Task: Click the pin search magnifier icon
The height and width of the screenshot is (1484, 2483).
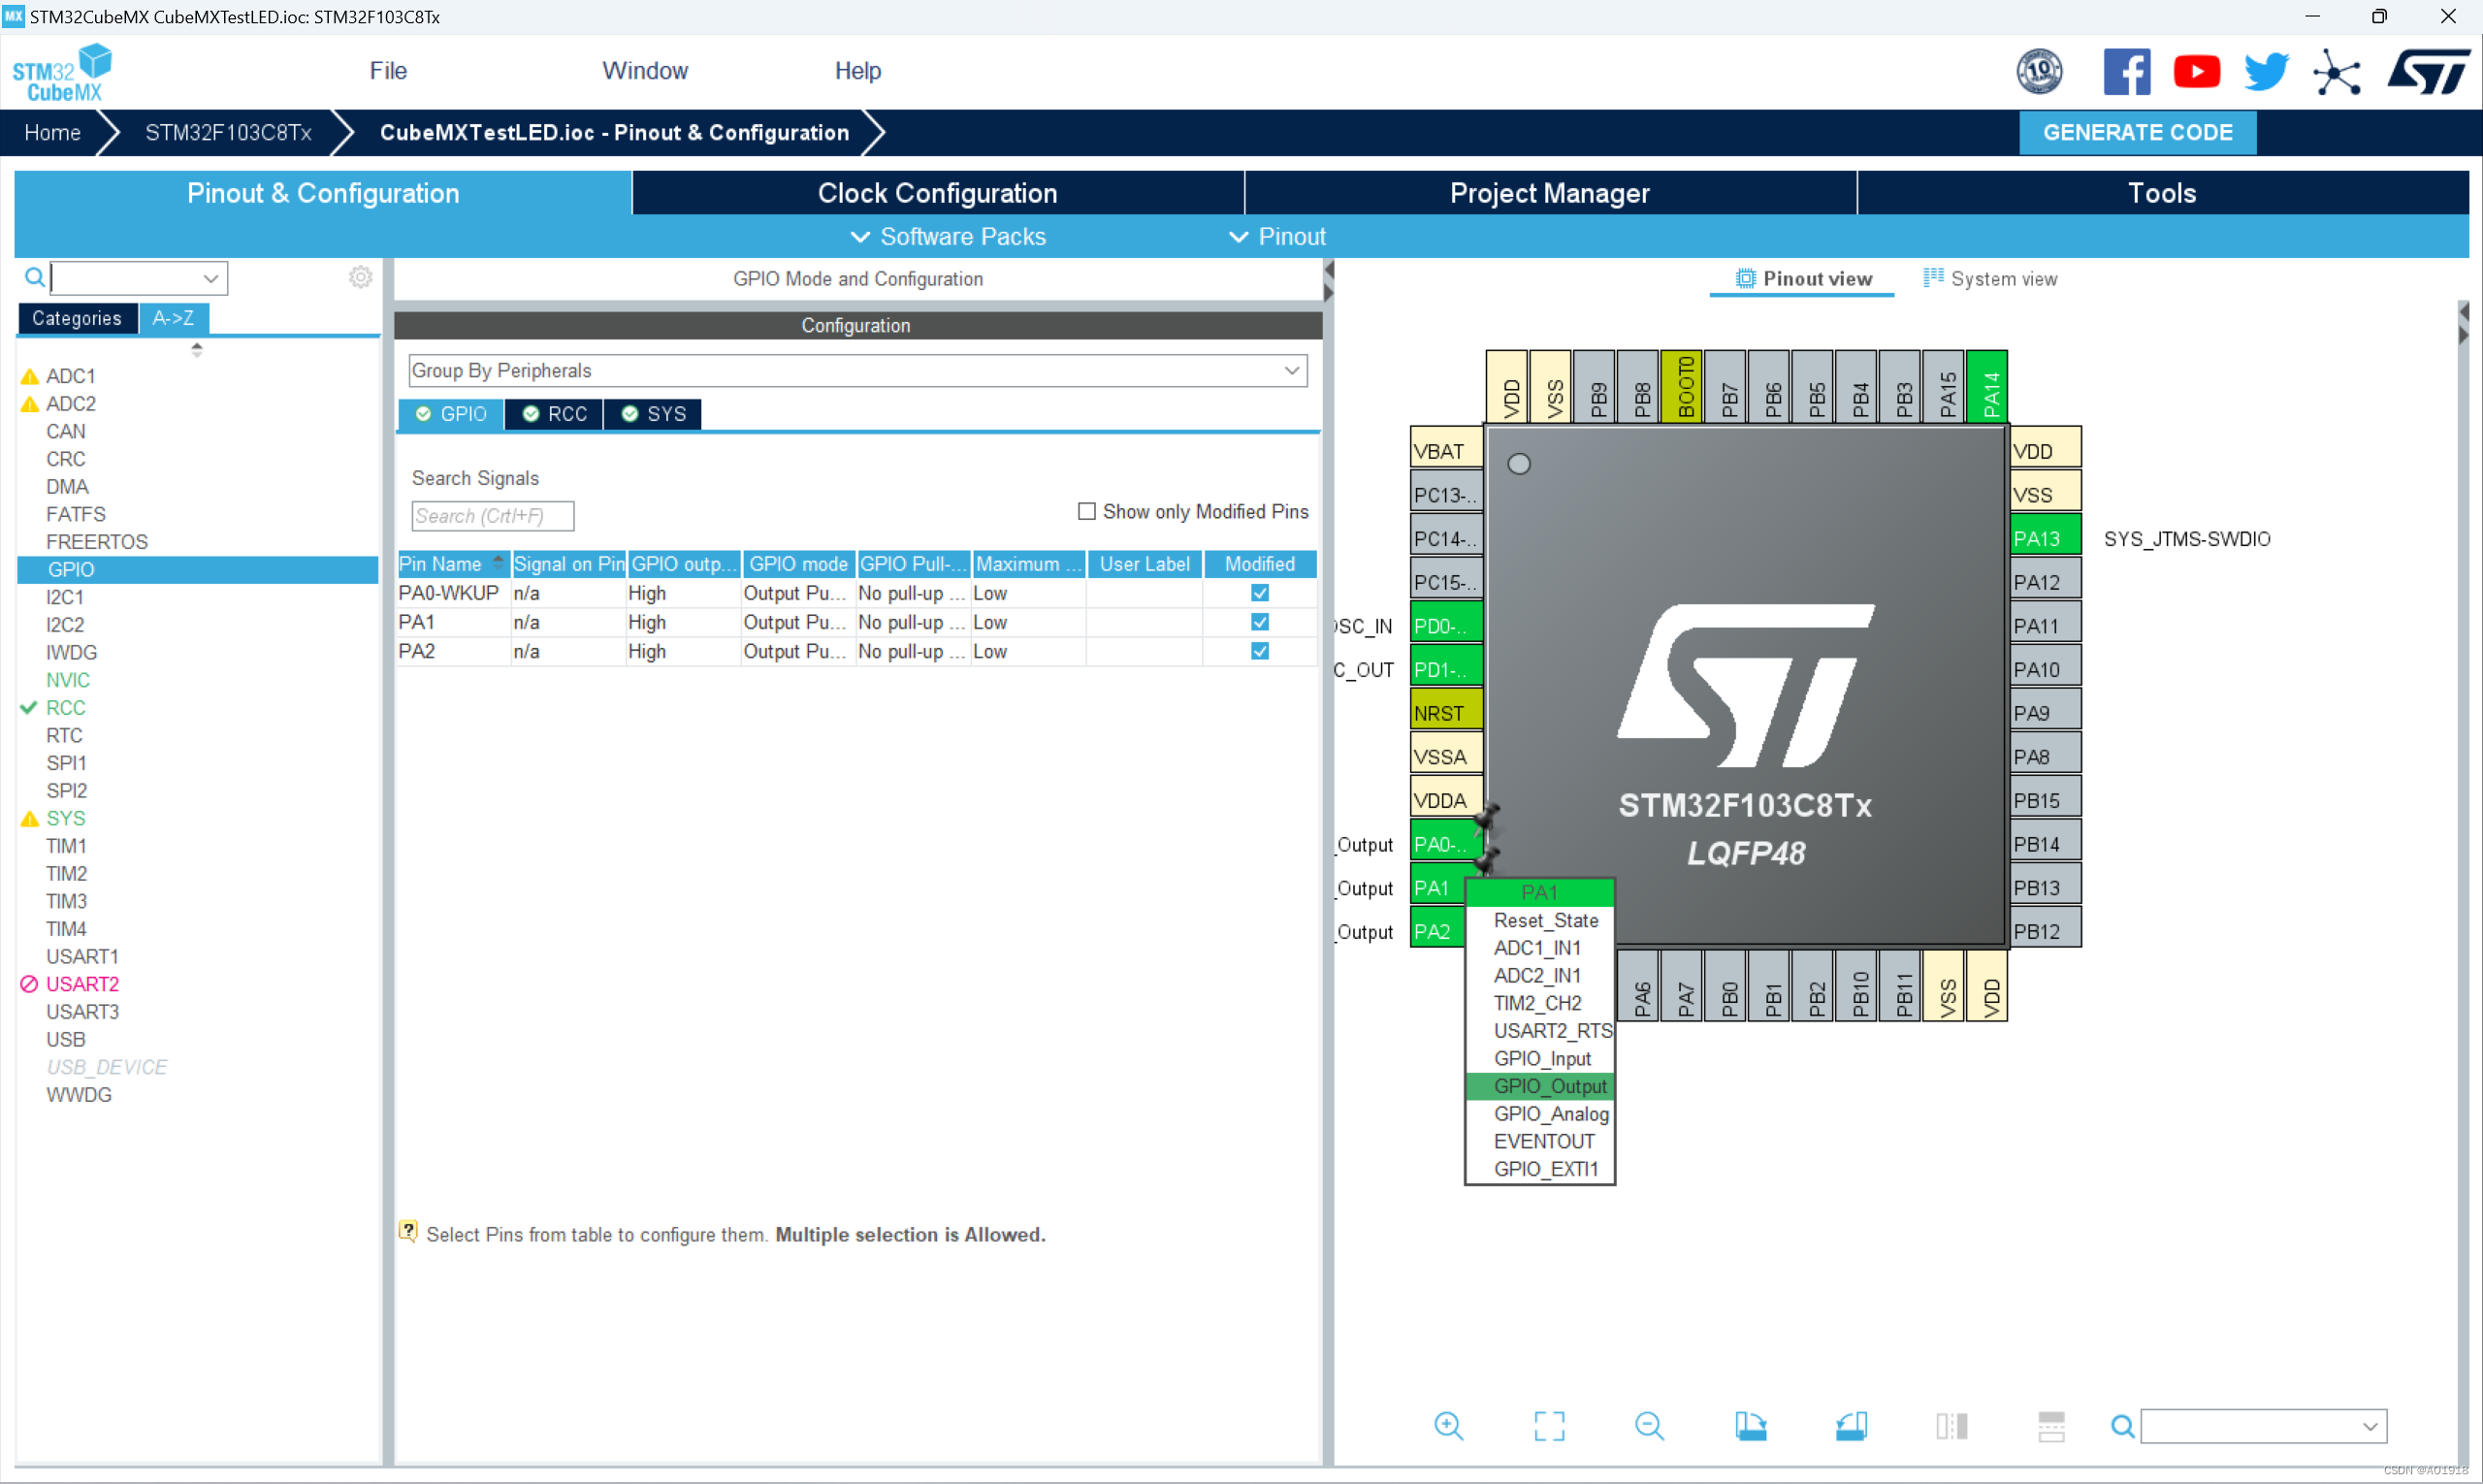Action: pyautogui.click(x=2122, y=1426)
